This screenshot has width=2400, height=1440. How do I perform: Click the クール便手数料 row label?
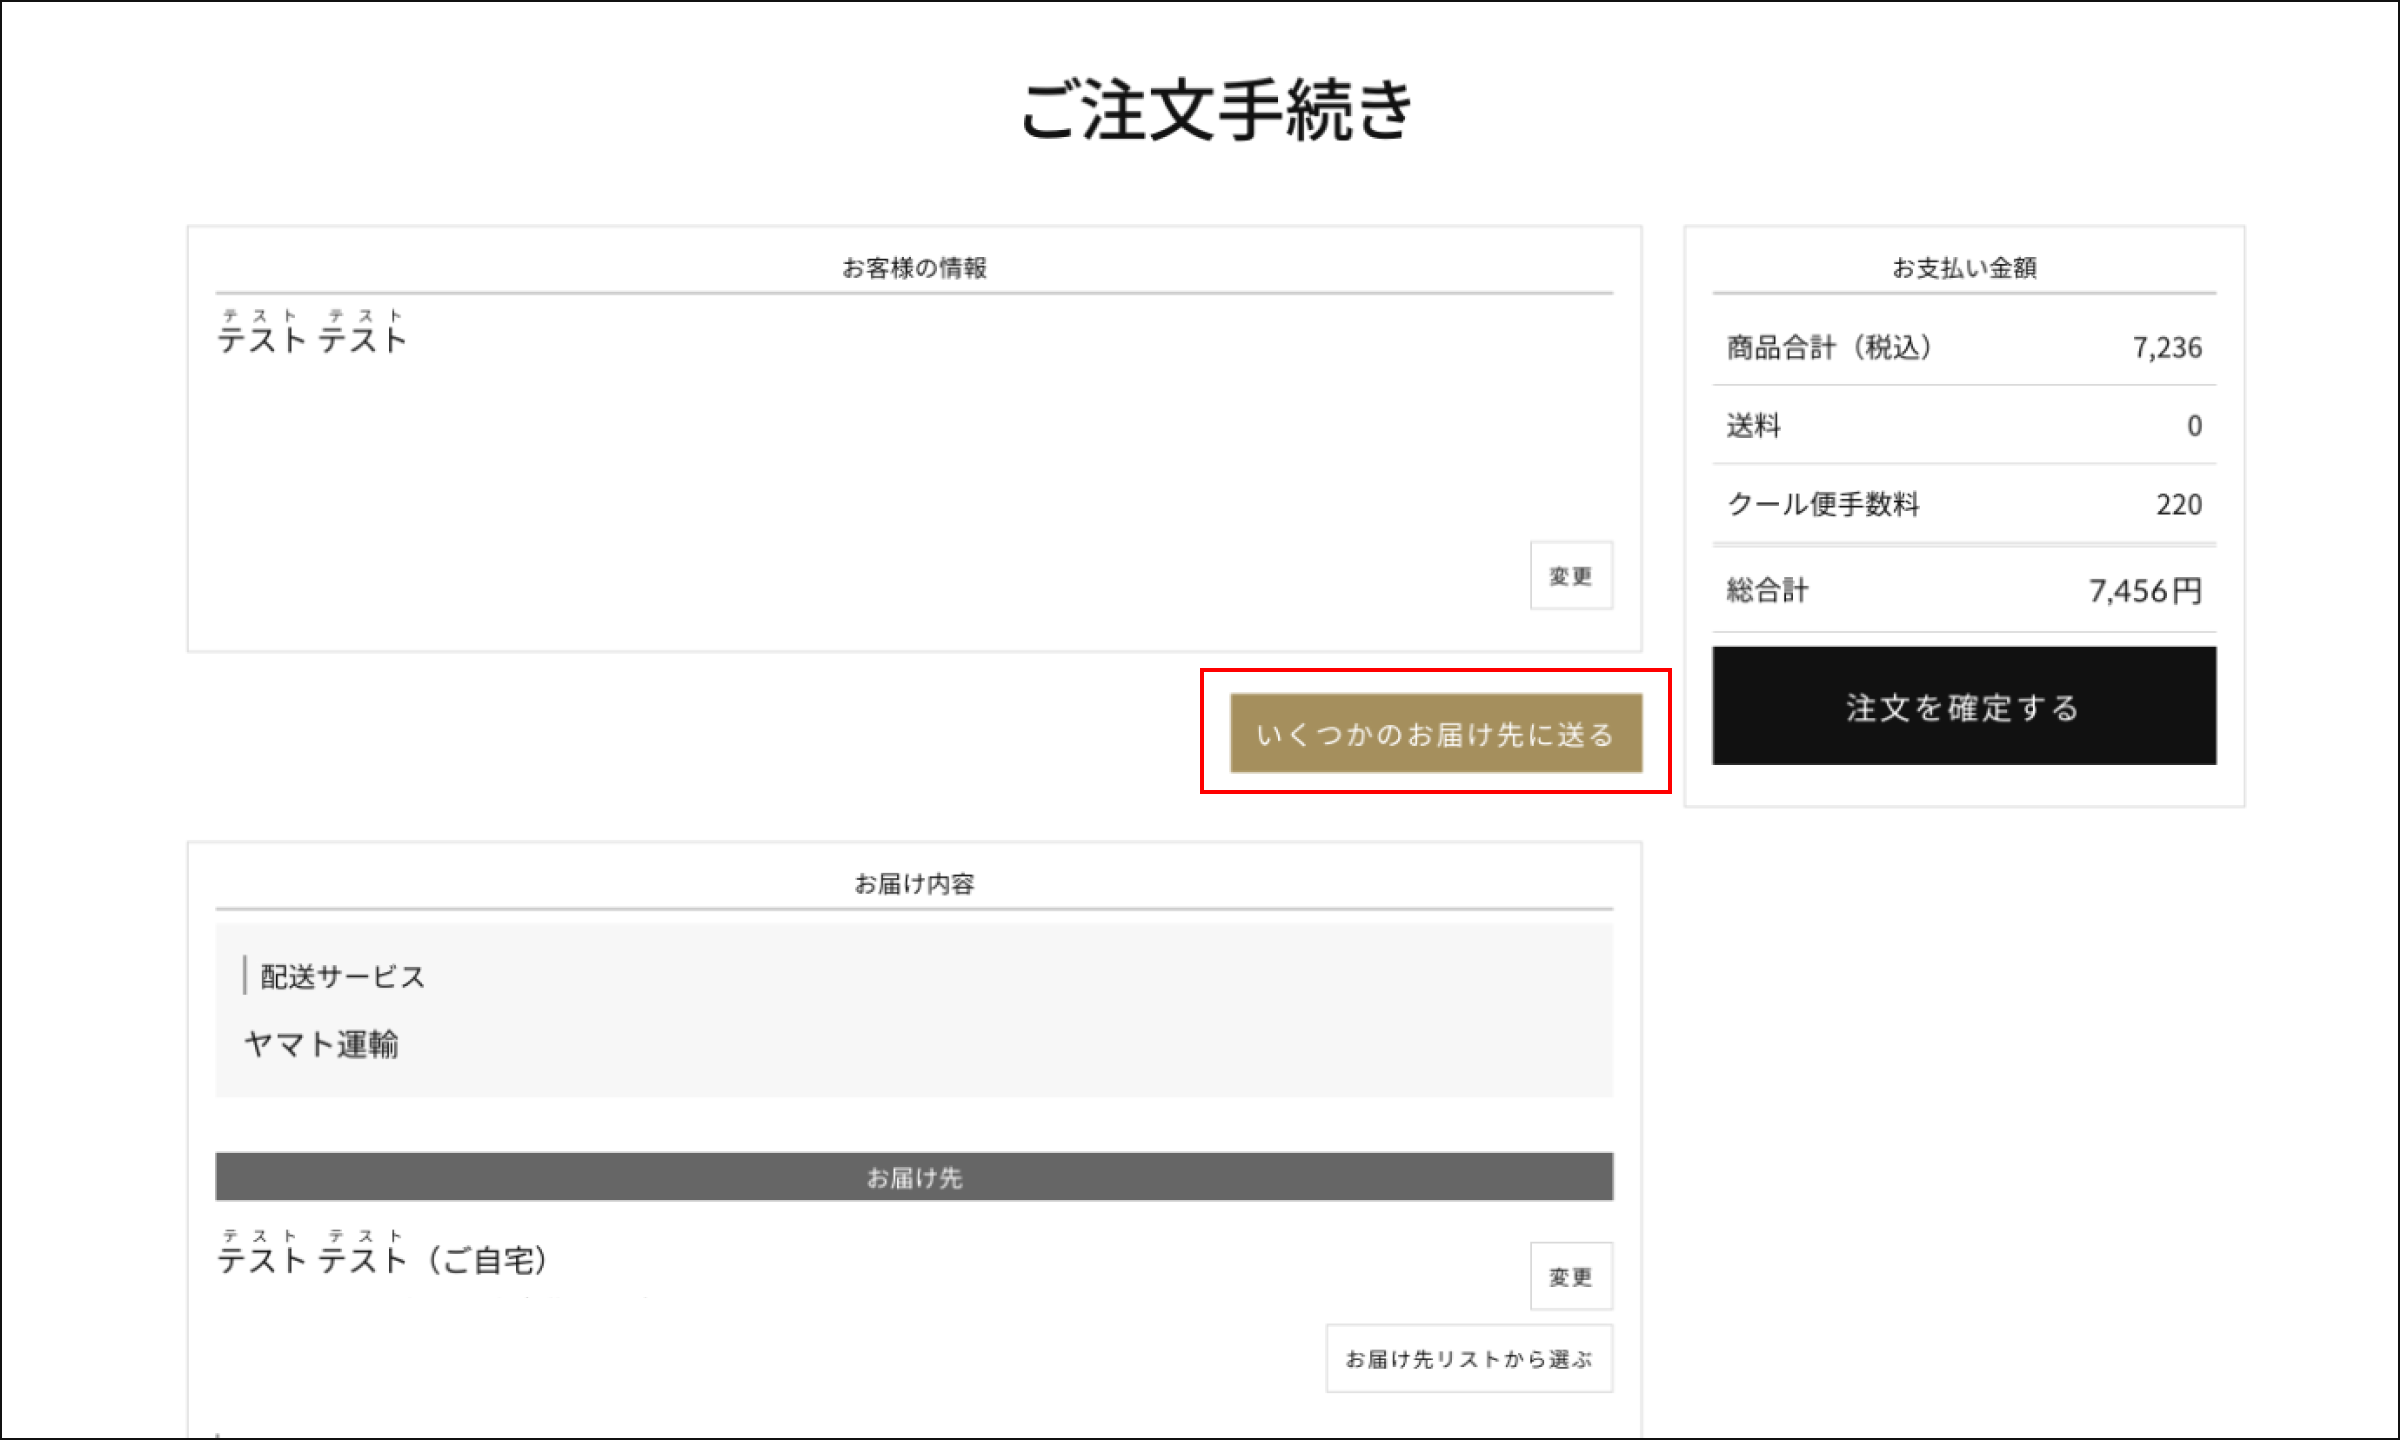tap(1823, 504)
